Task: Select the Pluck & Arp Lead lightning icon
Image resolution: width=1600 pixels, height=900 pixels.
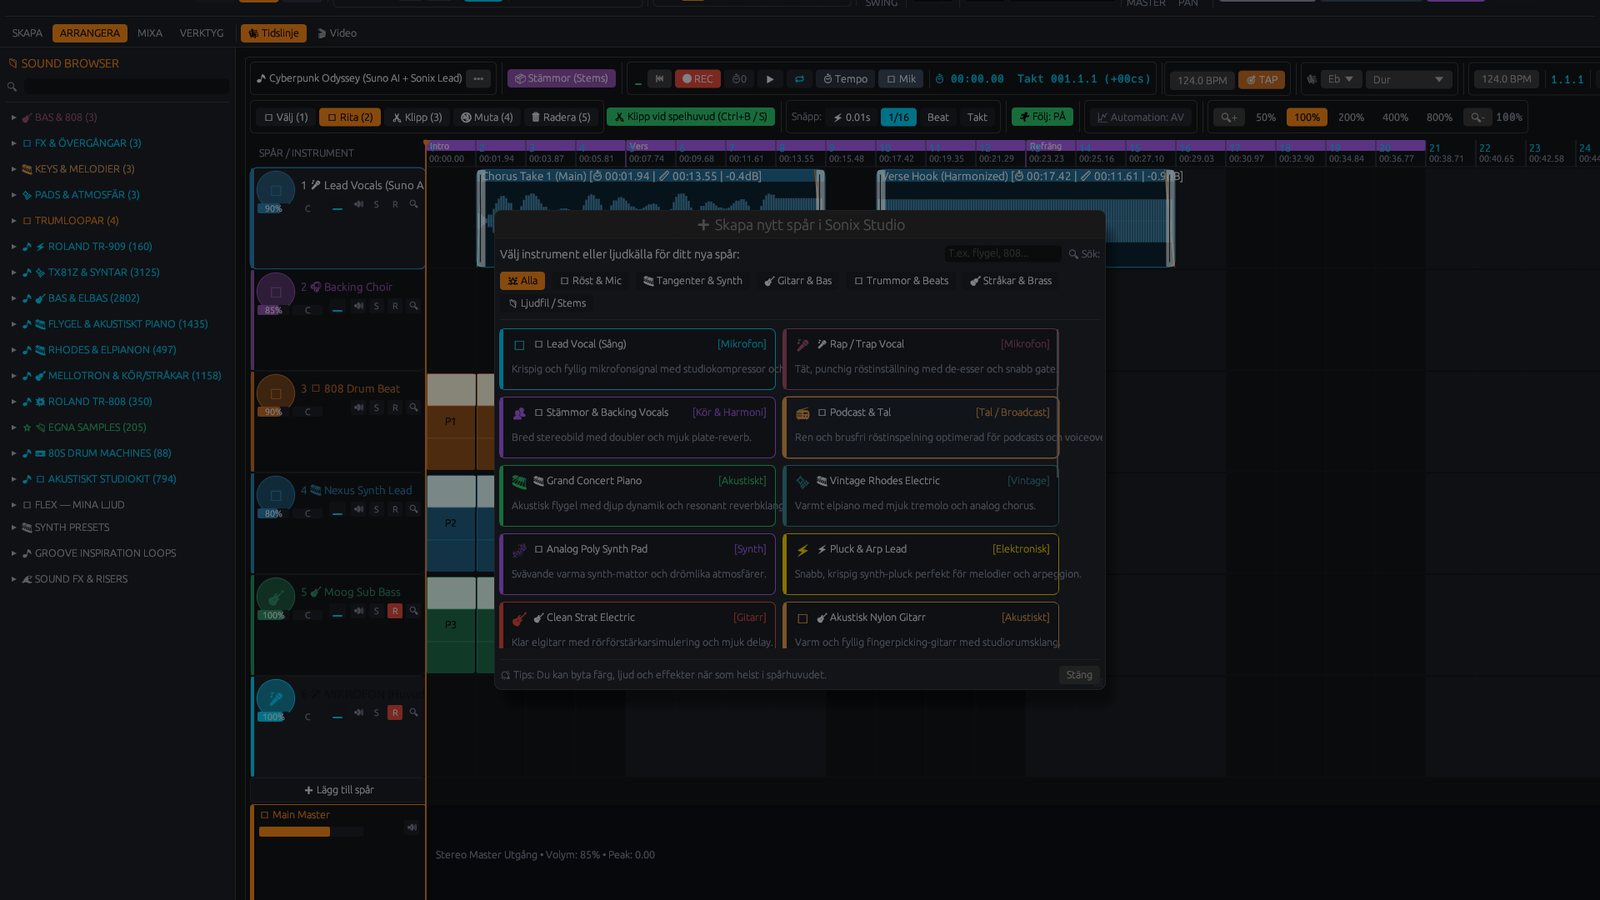Action: [x=802, y=550]
